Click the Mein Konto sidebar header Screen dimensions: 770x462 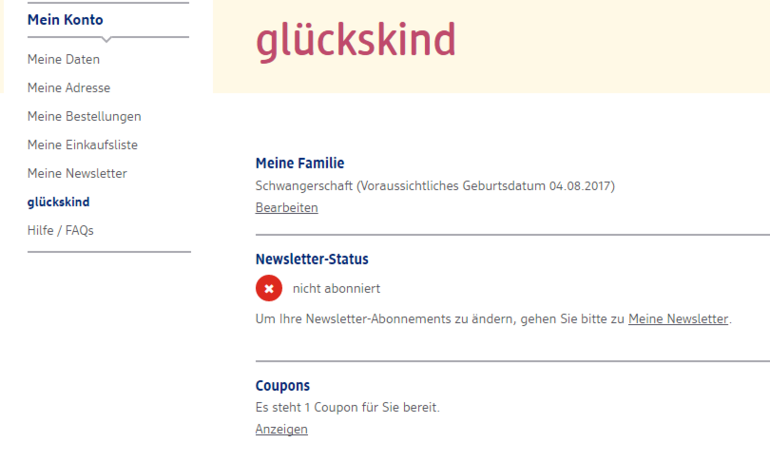pos(65,20)
